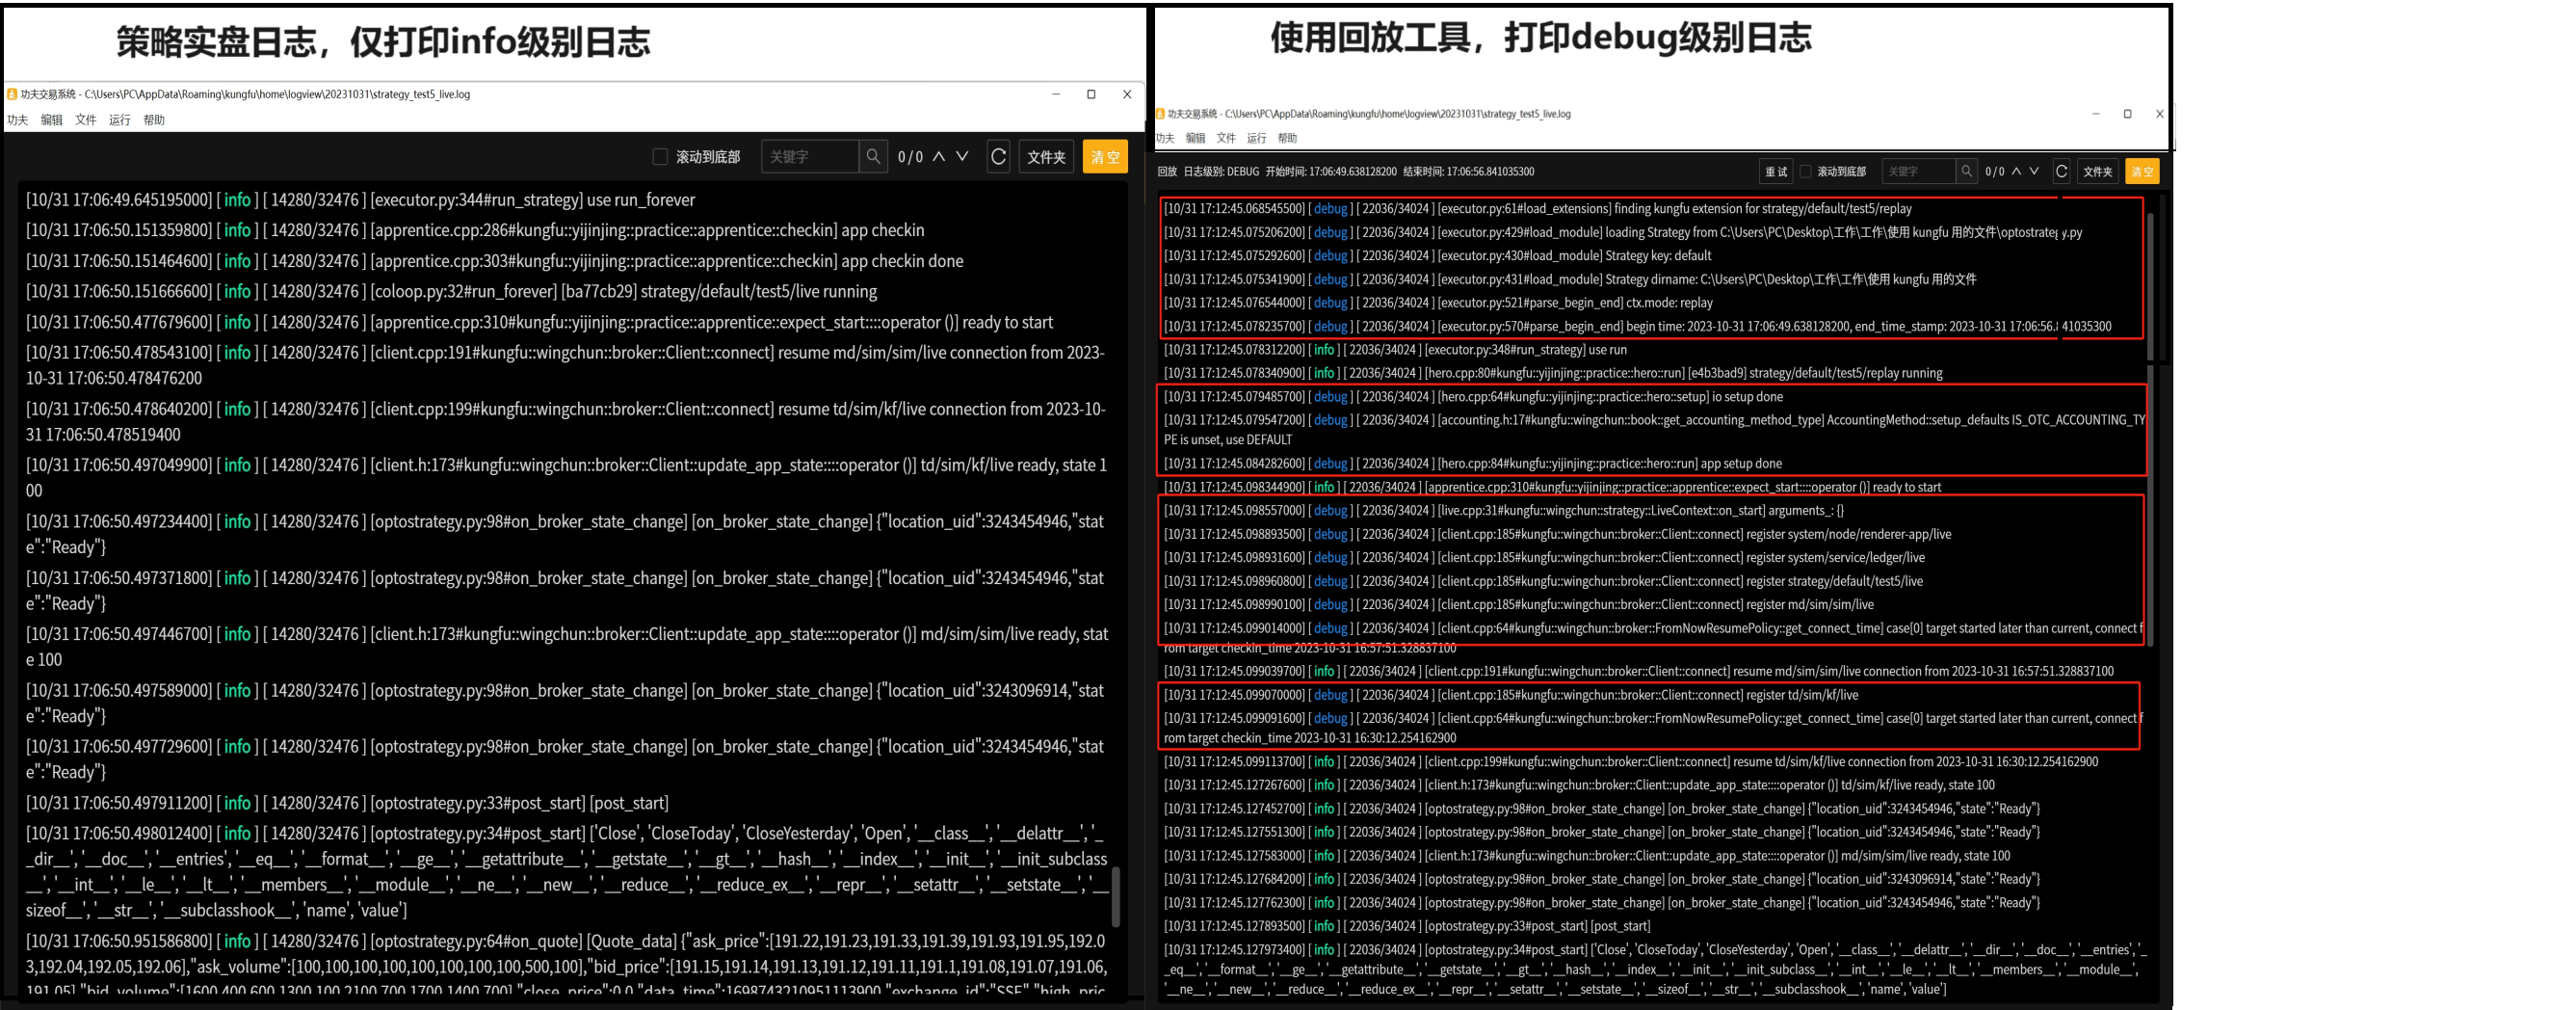Screen dimensions: 2576x1010
Task: Click the orange 清空 button in right window
Action: (x=2142, y=172)
